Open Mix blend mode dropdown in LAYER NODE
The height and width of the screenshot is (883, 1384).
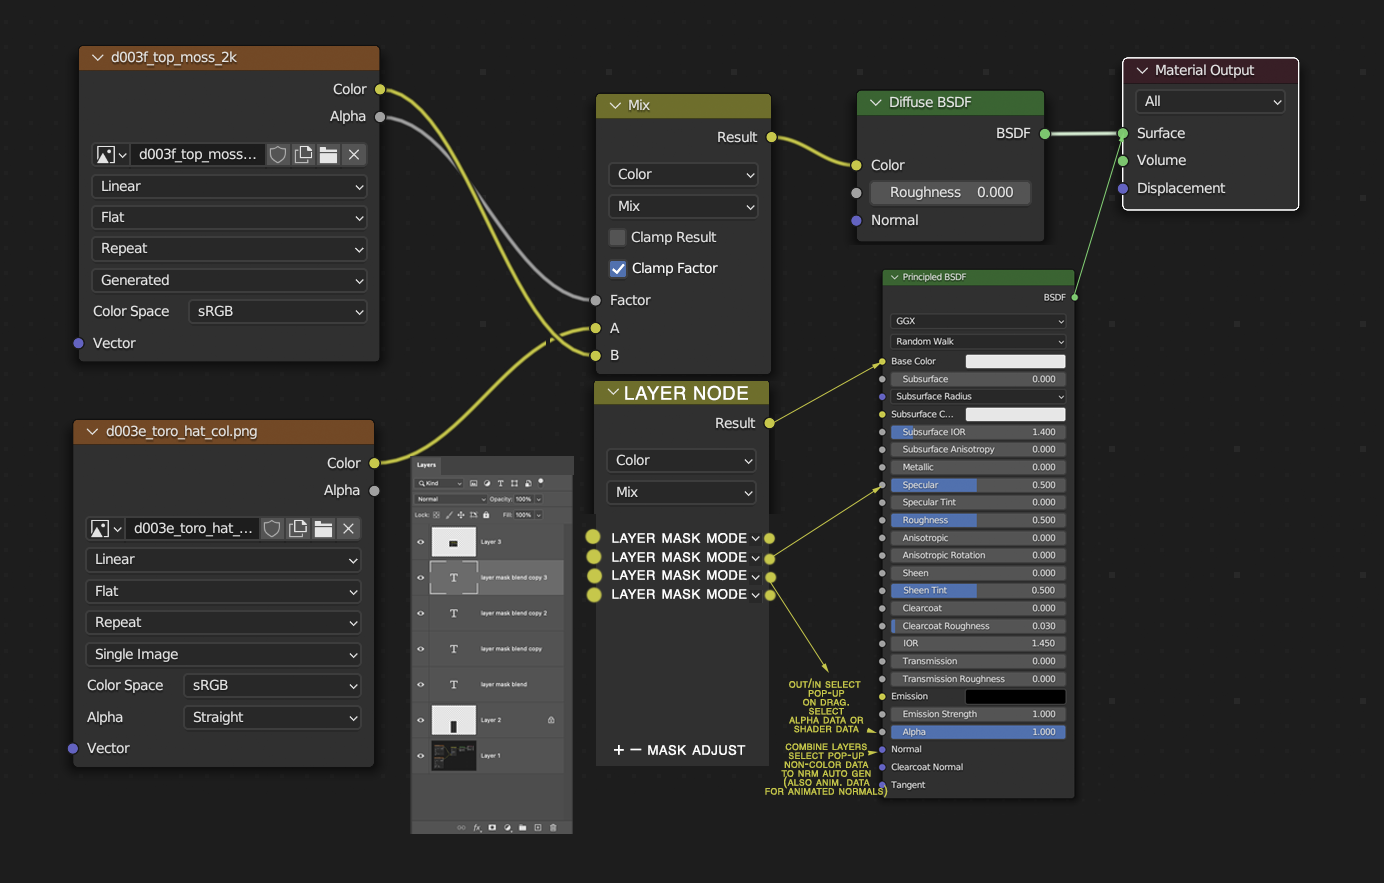pos(682,492)
